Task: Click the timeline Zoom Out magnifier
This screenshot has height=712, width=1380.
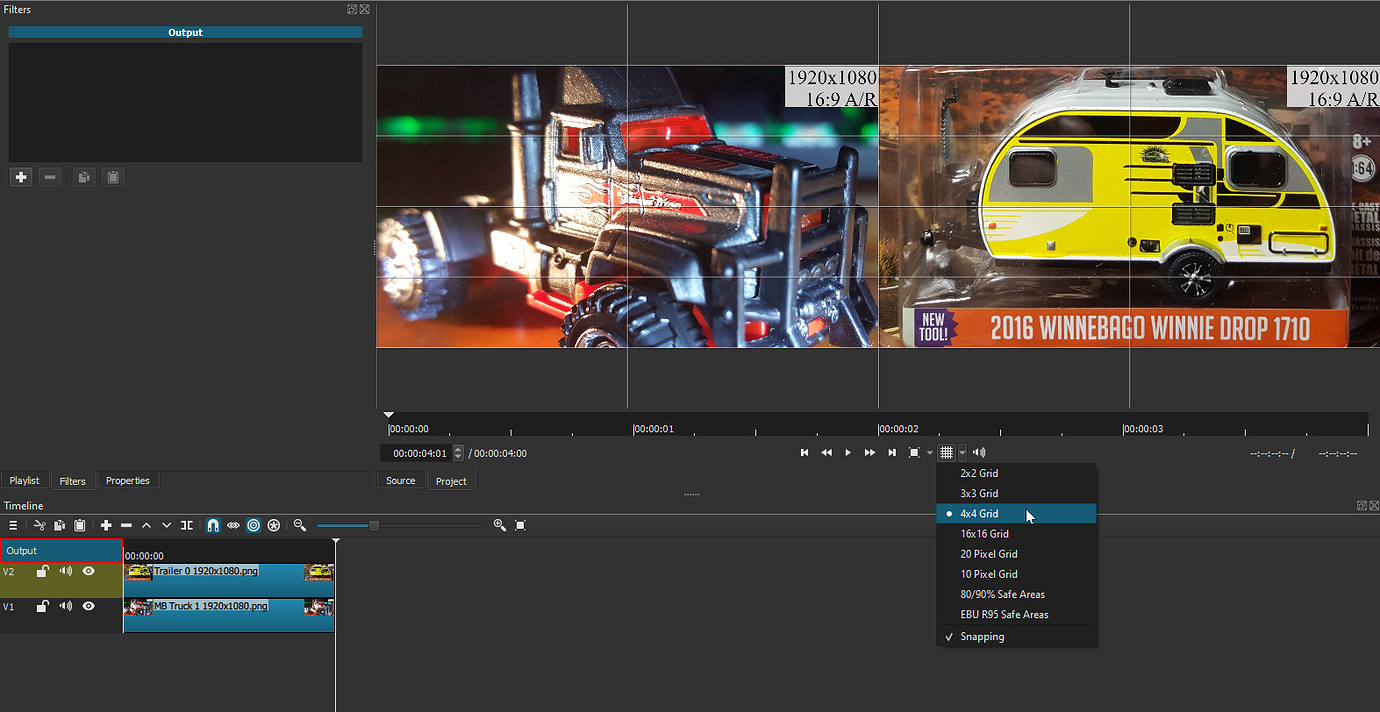Action: tap(299, 525)
